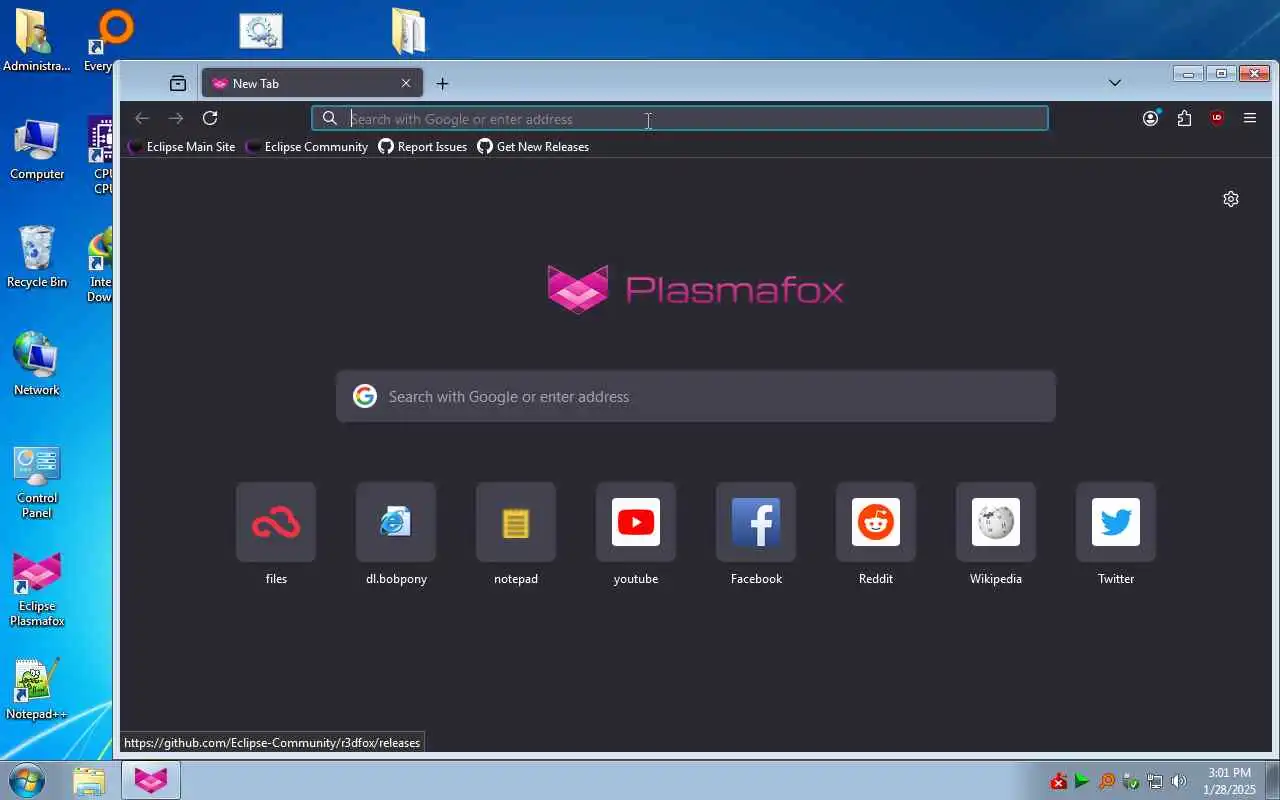Viewport: 1280px width, 800px height.
Task: Click the browser Reload button
Action: [x=210, y=118]
